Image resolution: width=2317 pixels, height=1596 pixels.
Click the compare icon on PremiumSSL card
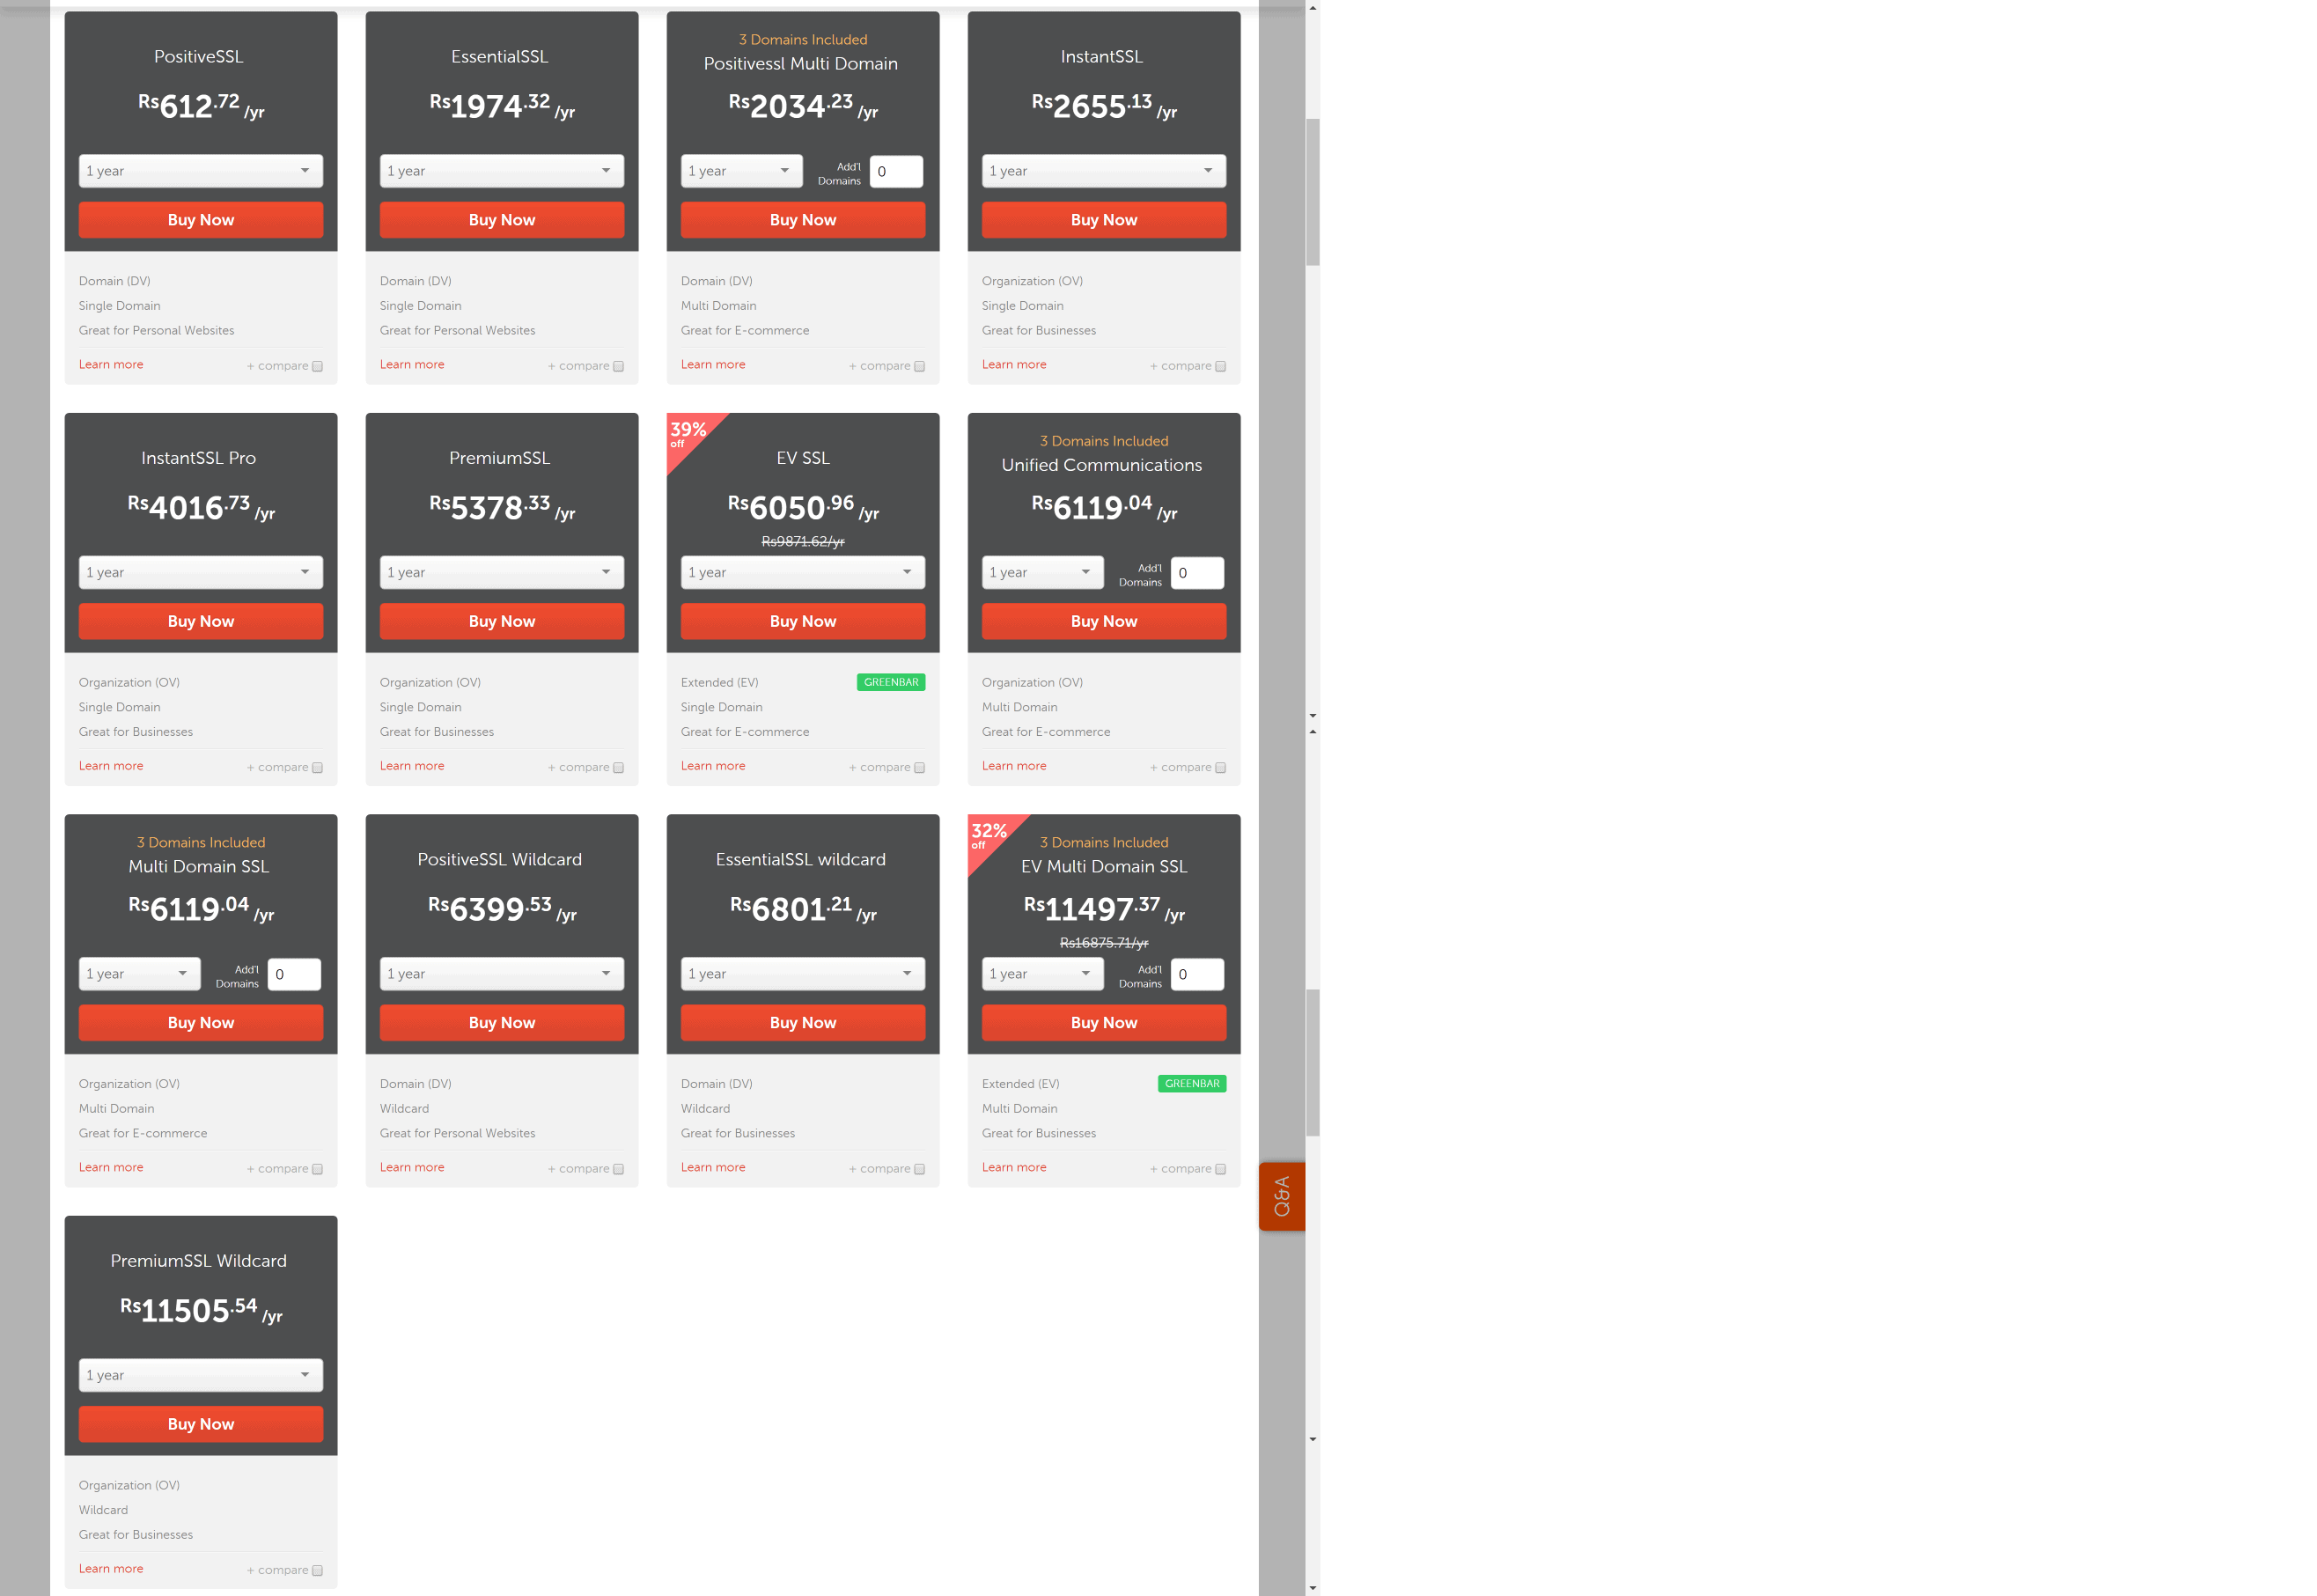[618, 766]
